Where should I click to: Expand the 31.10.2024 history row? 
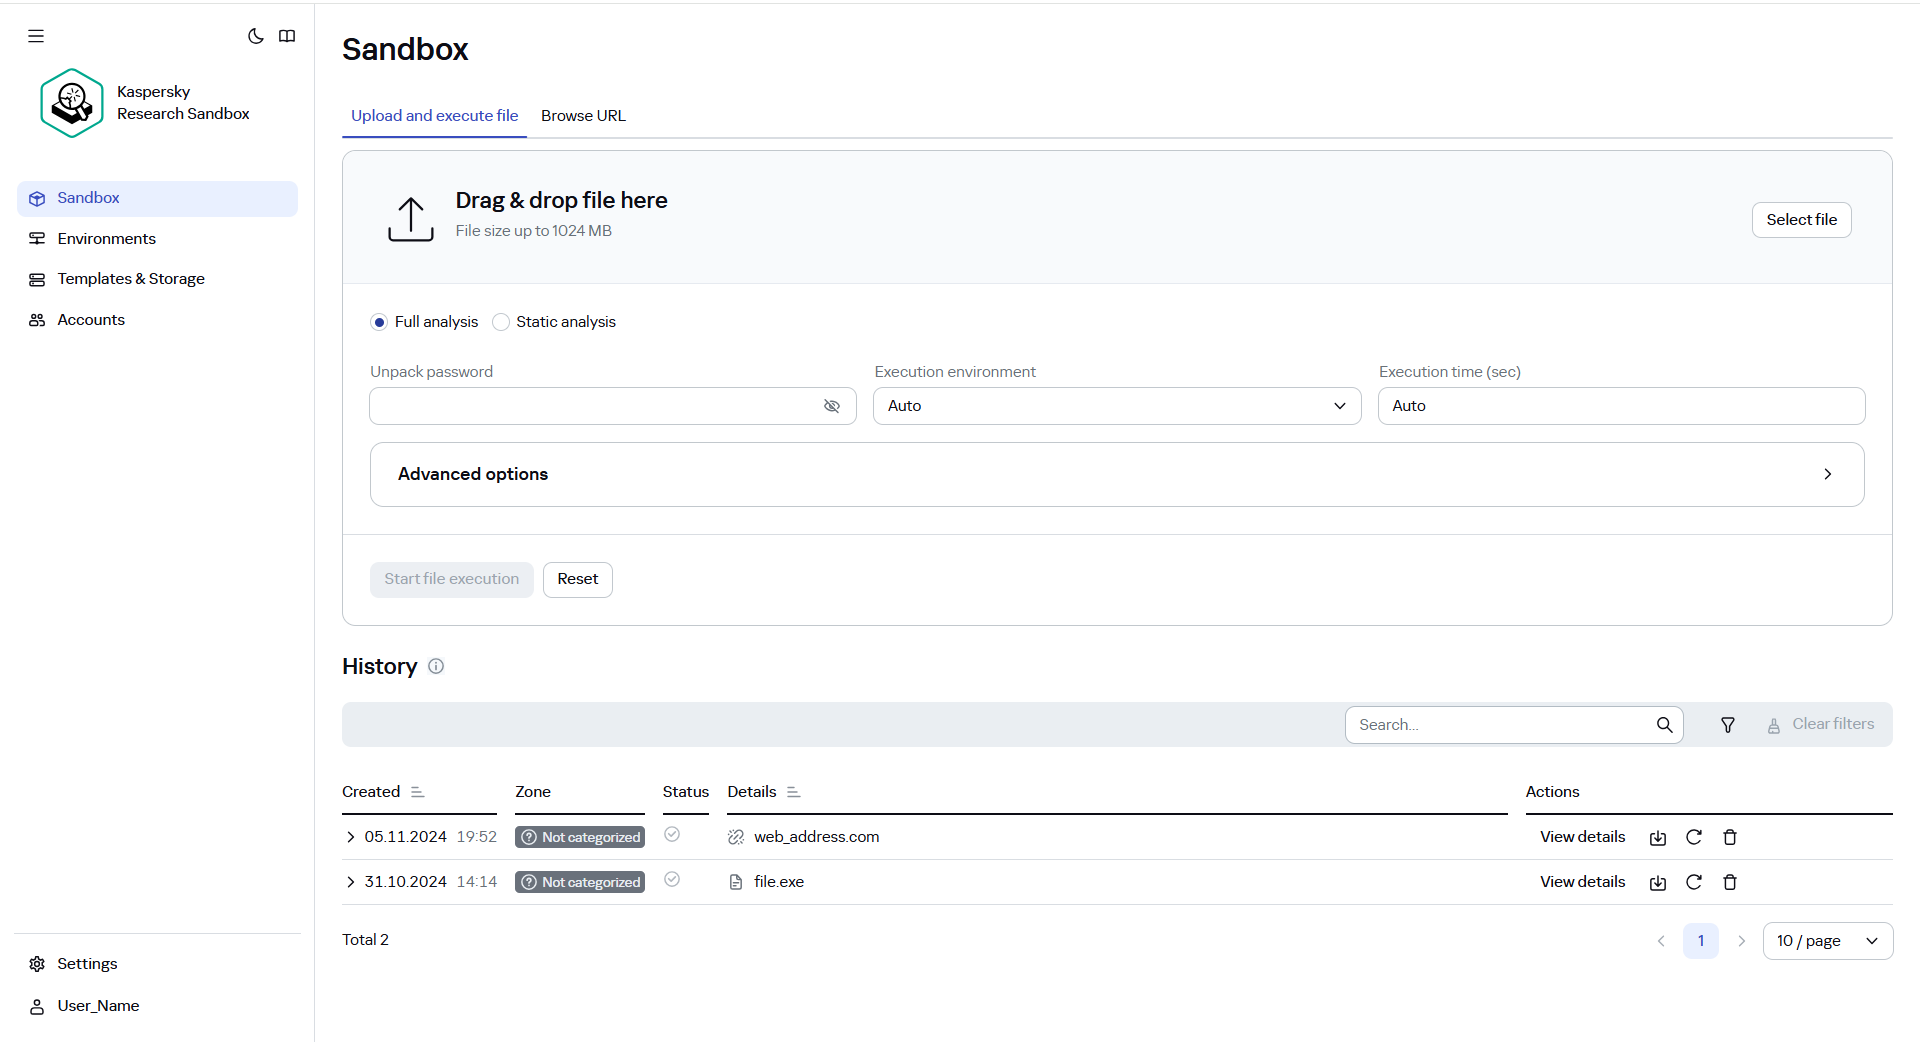click(x=350, y=882)
